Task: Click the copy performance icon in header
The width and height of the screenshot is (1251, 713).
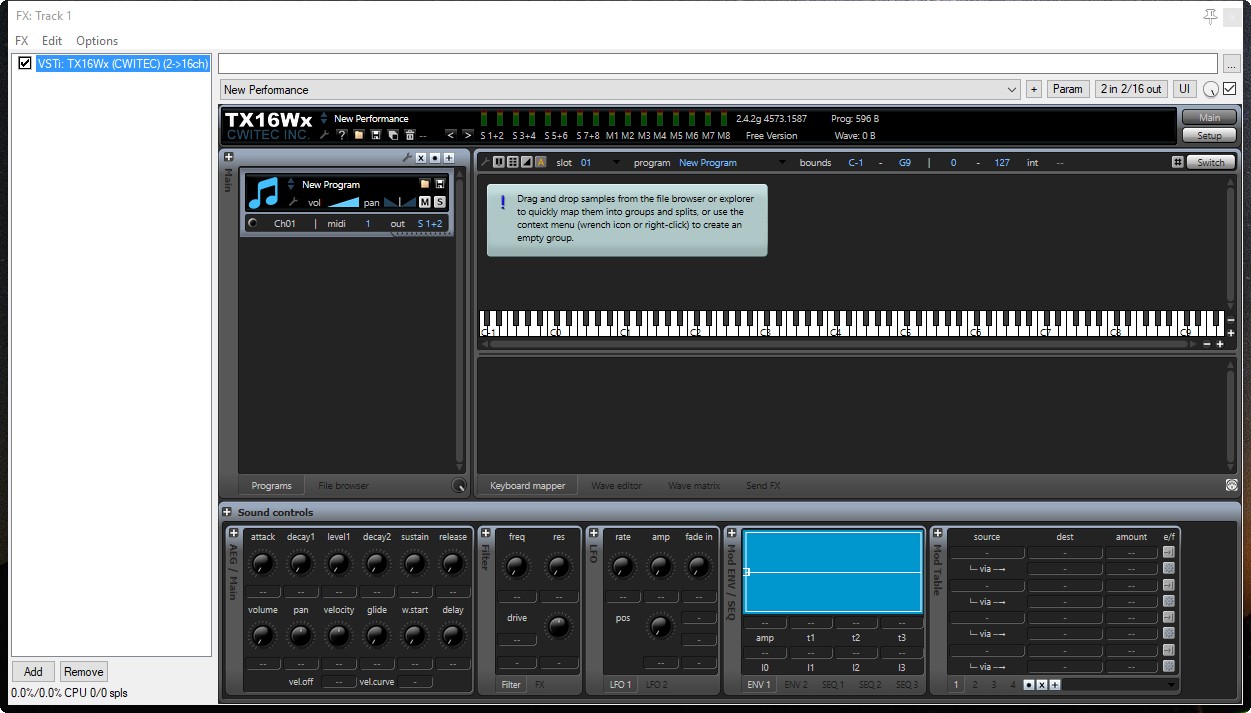Action: tap(393, 135)
